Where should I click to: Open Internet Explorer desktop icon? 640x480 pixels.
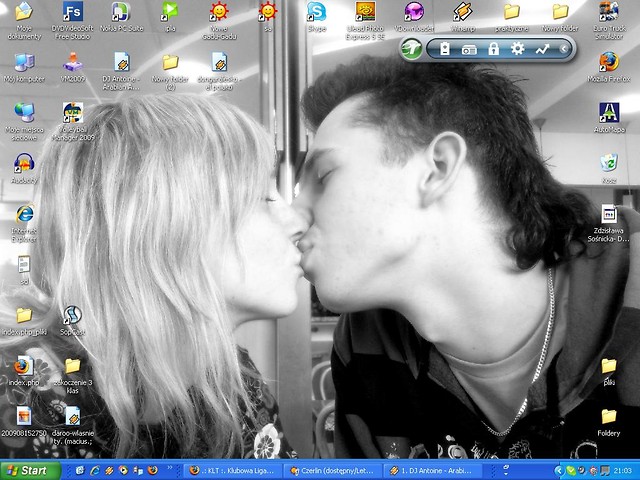[x=24, y=223]
